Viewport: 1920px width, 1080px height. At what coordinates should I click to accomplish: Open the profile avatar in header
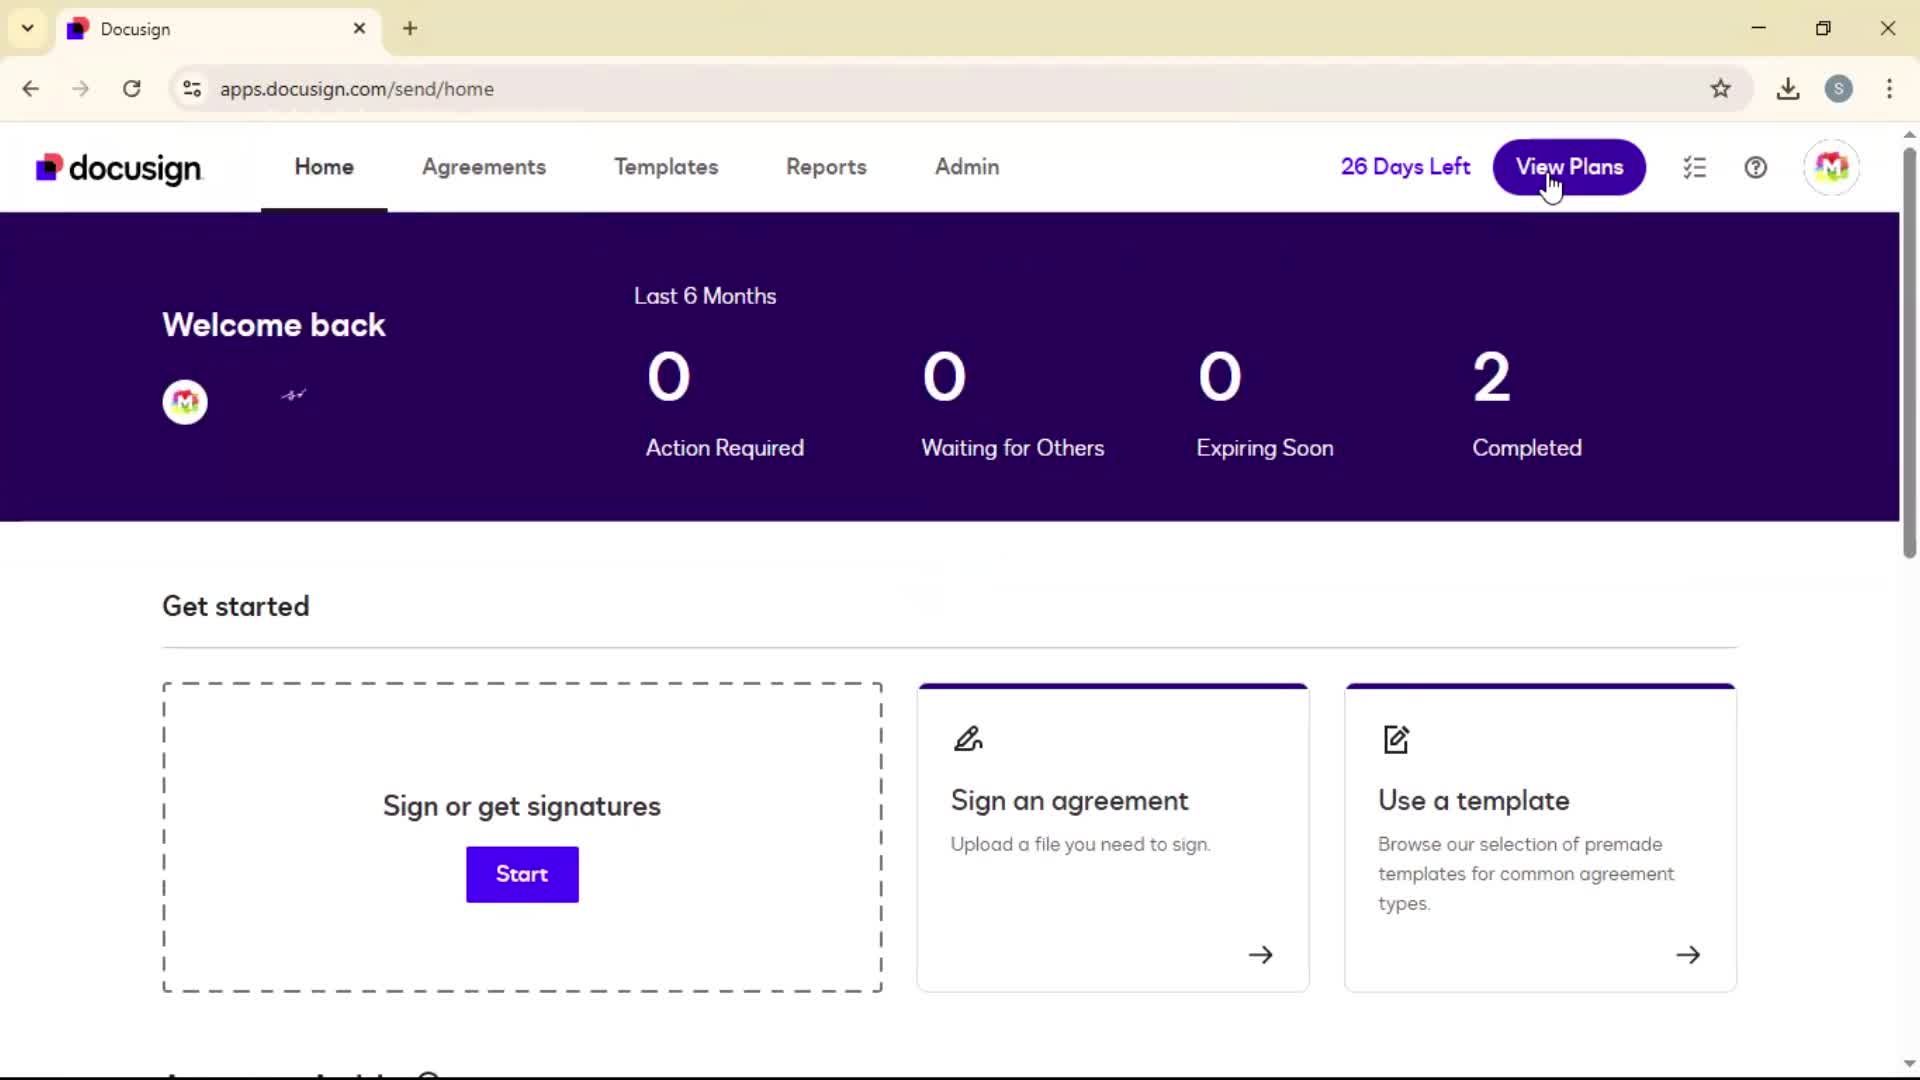(1831, 167)
